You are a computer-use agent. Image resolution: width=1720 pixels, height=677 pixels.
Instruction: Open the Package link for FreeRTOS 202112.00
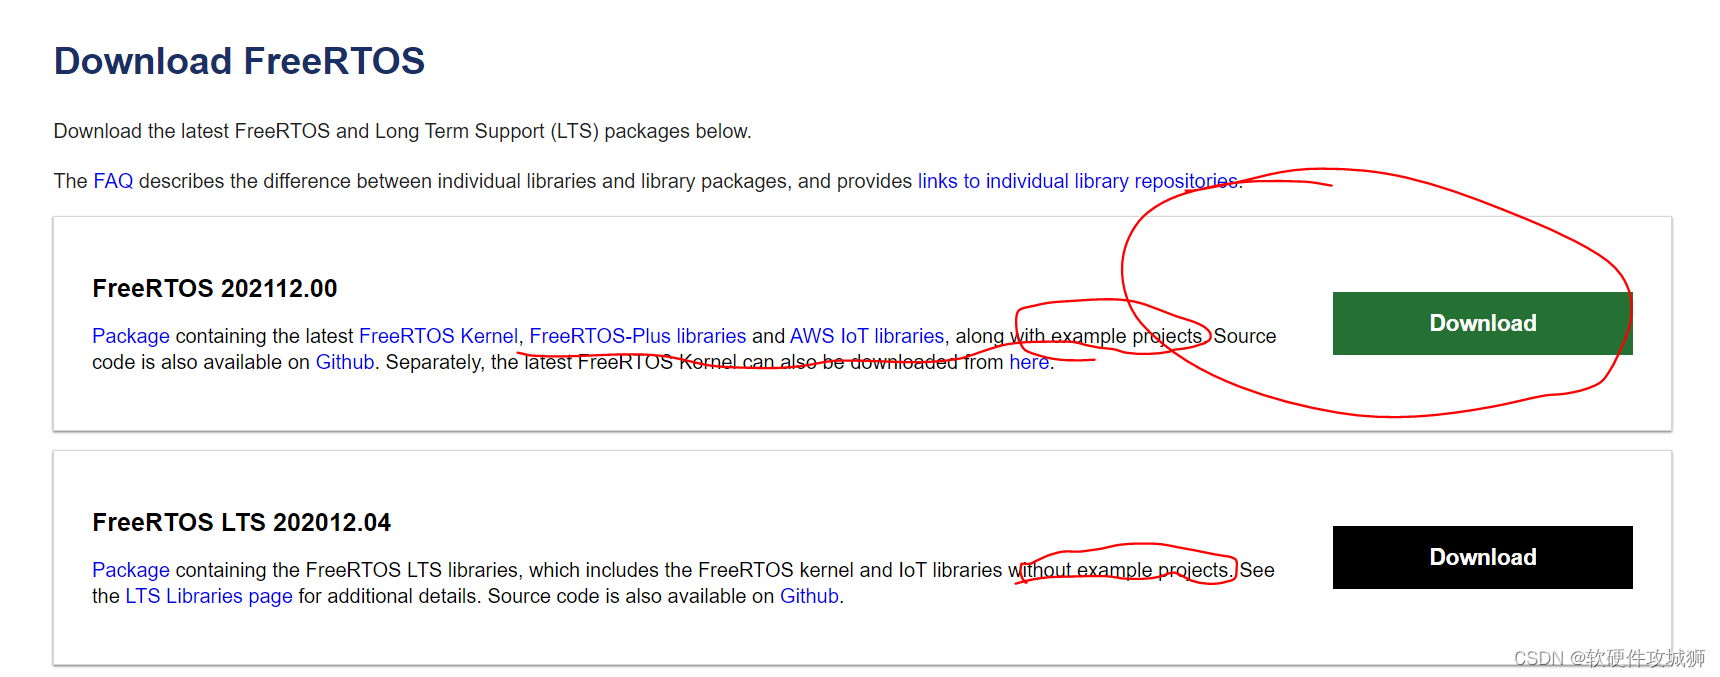click(x=130, y=336)
